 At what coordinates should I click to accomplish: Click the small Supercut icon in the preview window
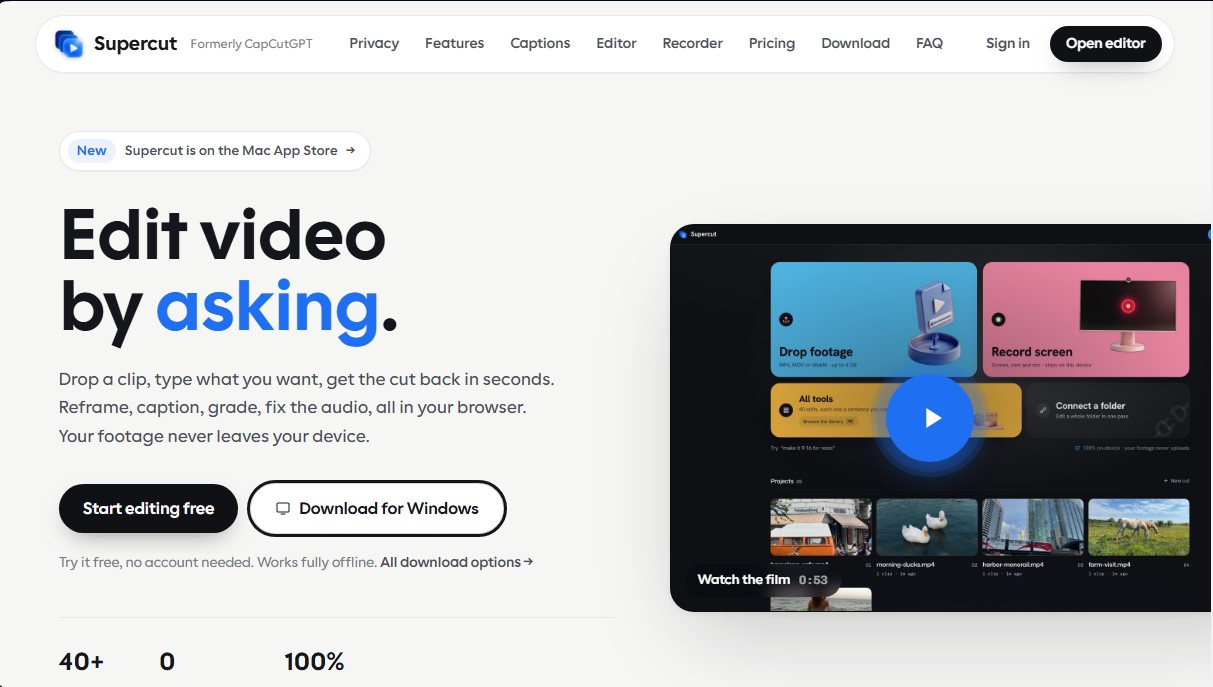[683, 234]
